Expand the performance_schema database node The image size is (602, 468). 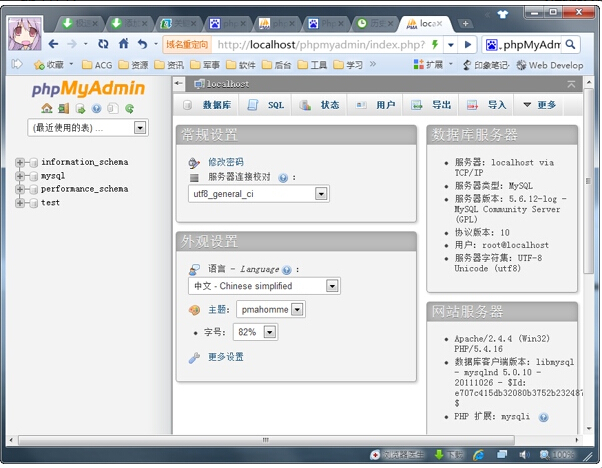(20, 189)
